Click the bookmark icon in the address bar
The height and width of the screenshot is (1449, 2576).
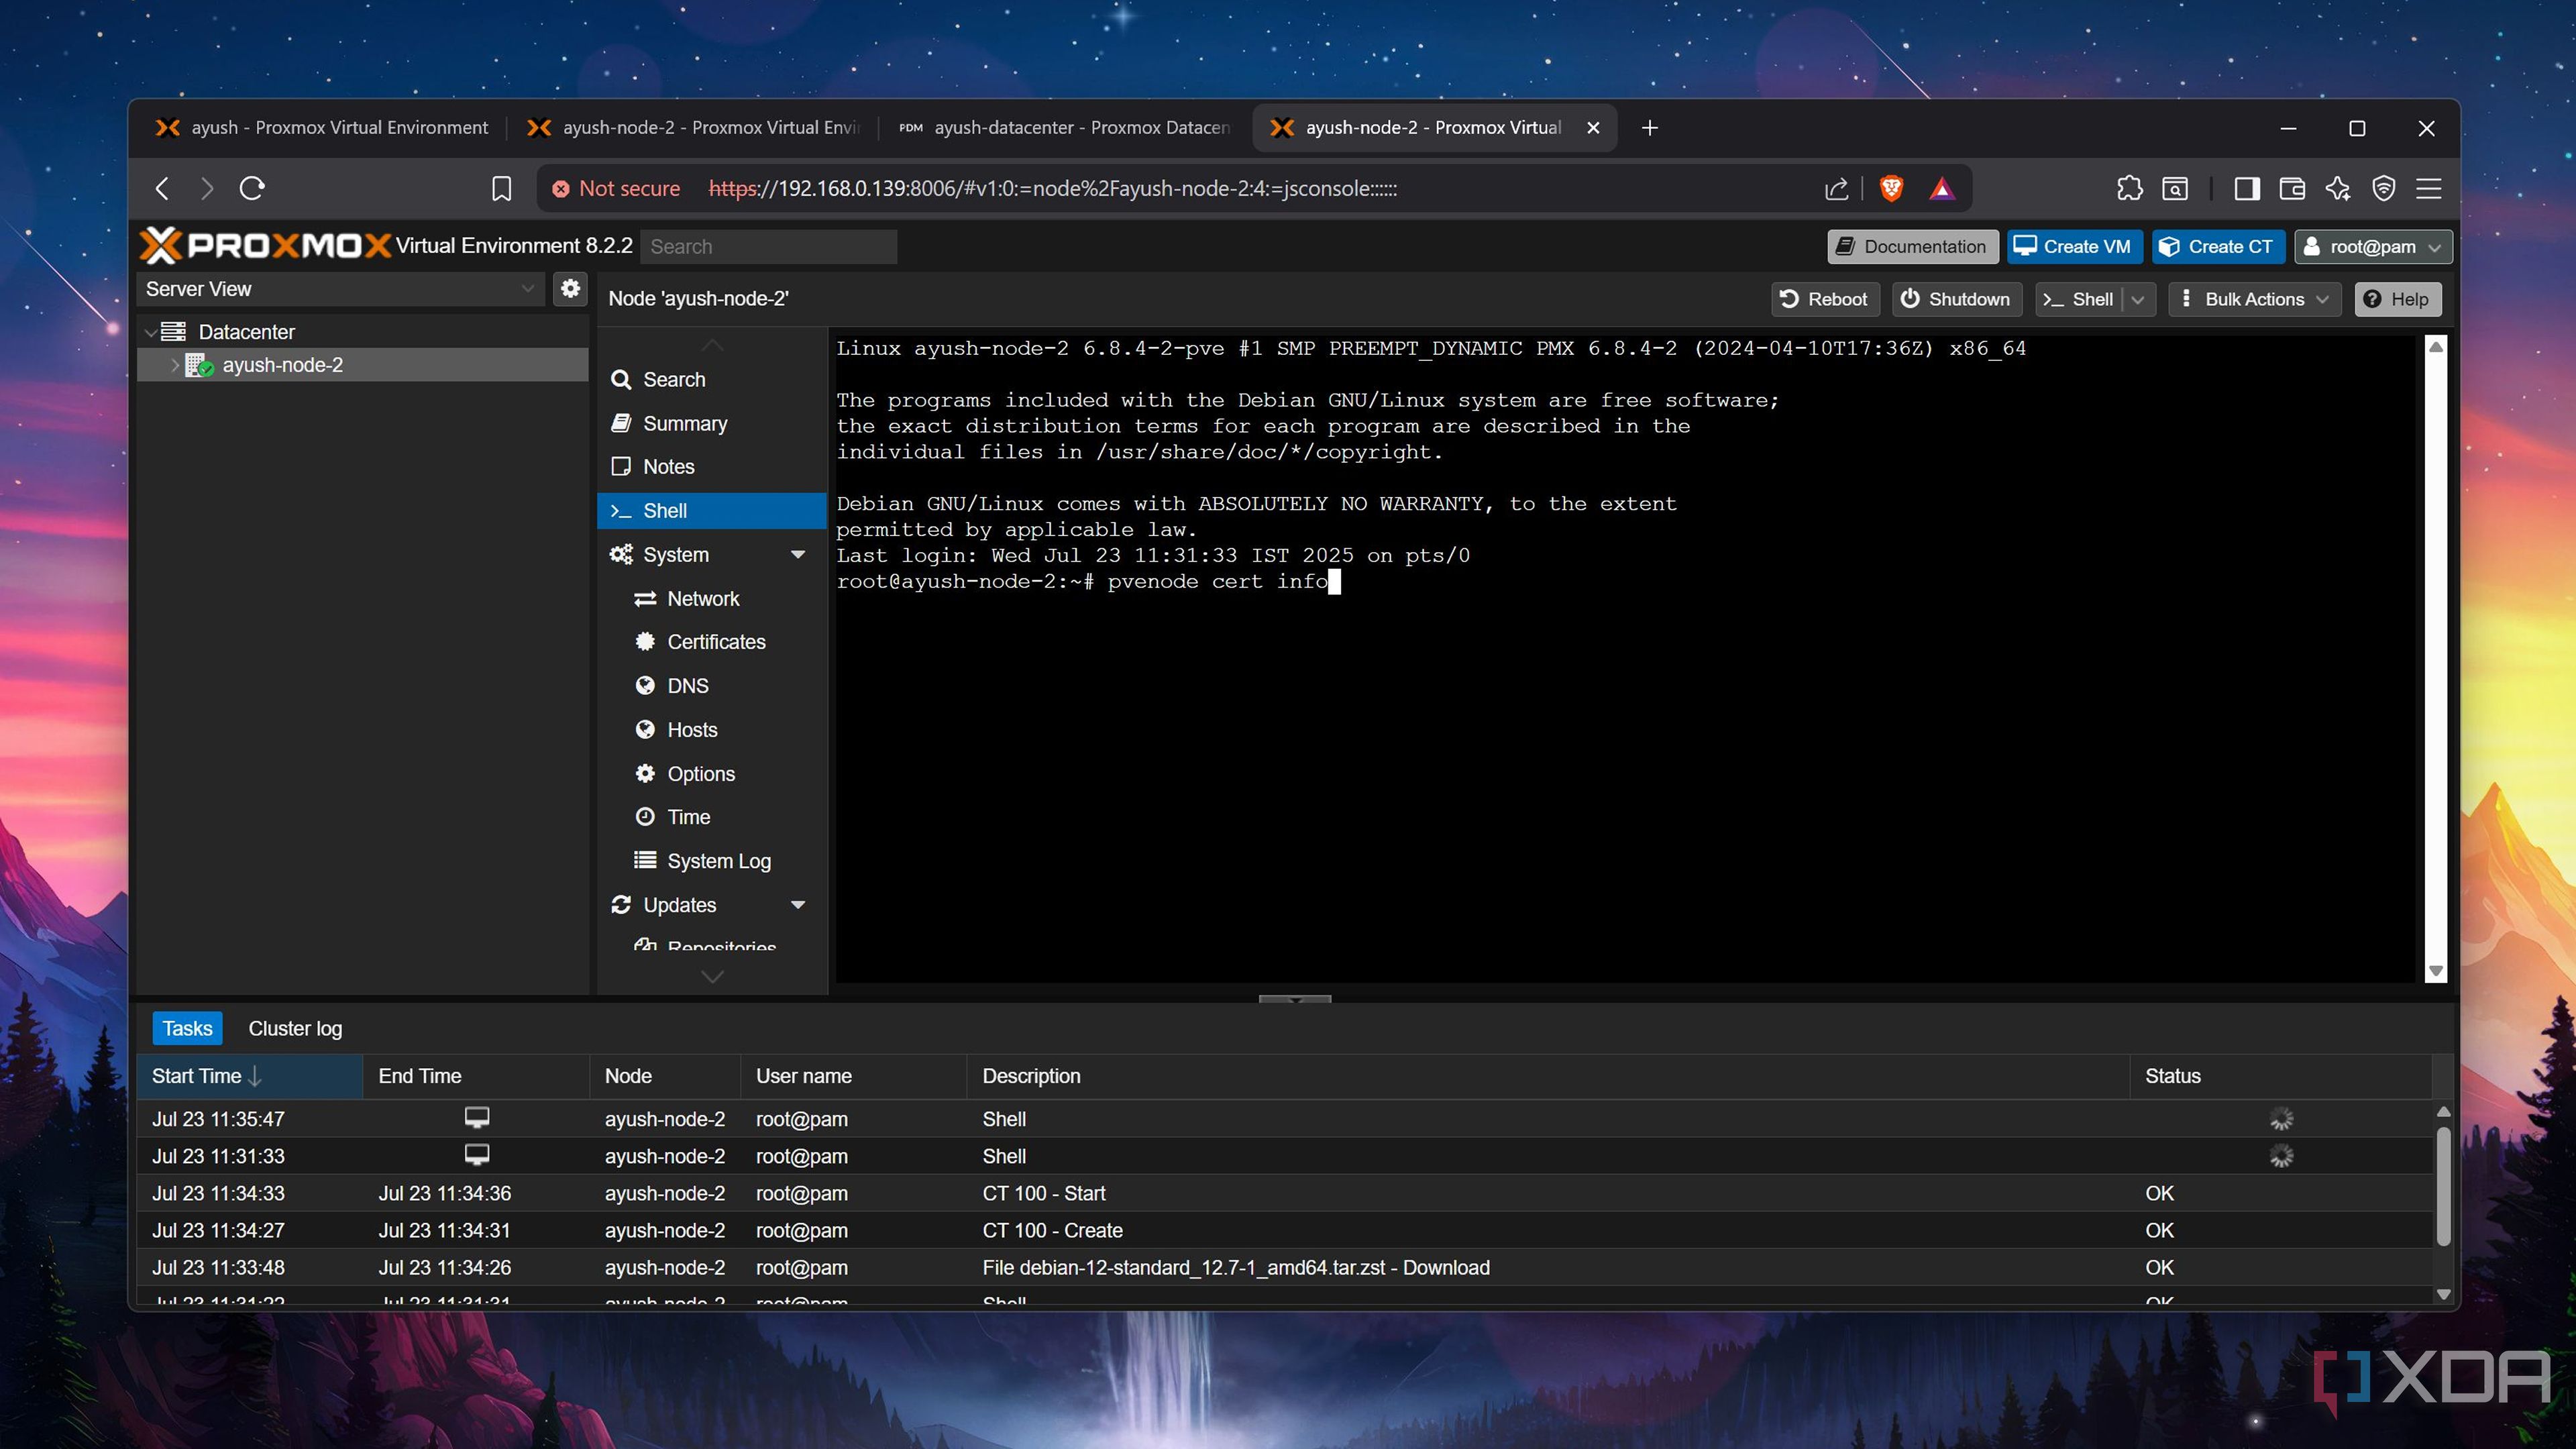pyautogui.click(x=502, y=188)
